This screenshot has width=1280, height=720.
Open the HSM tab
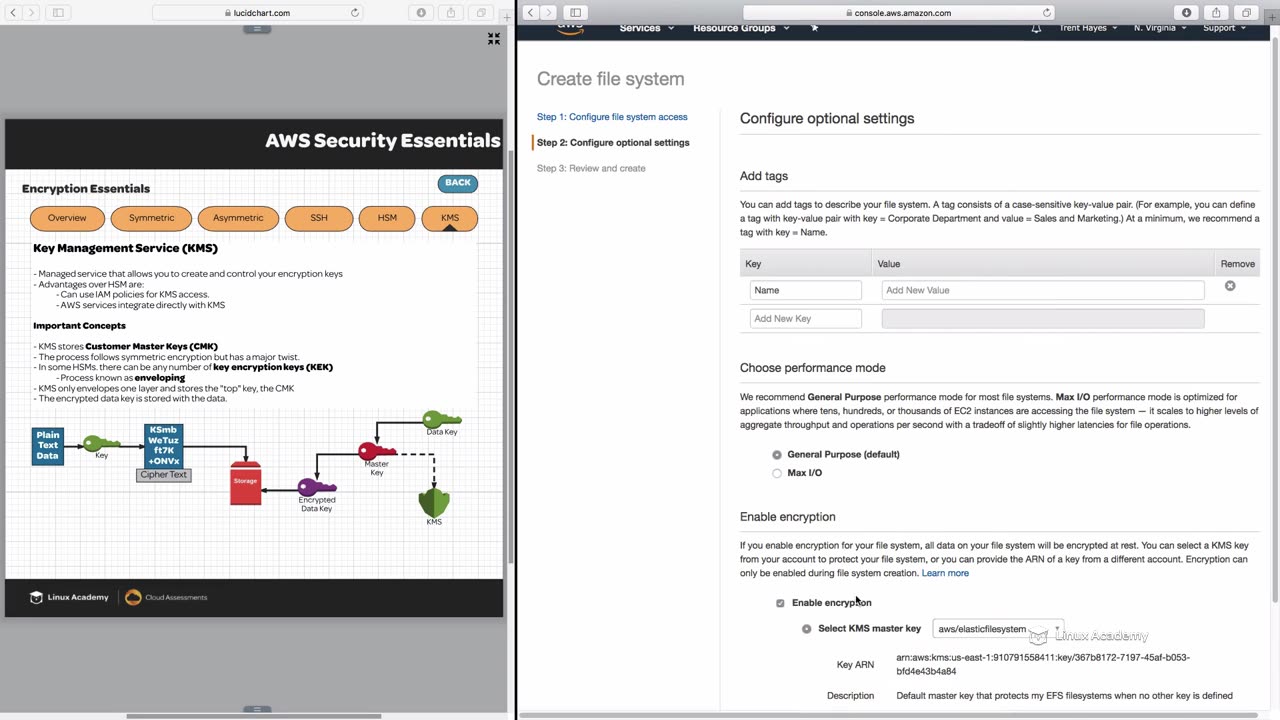click(387, 218)
